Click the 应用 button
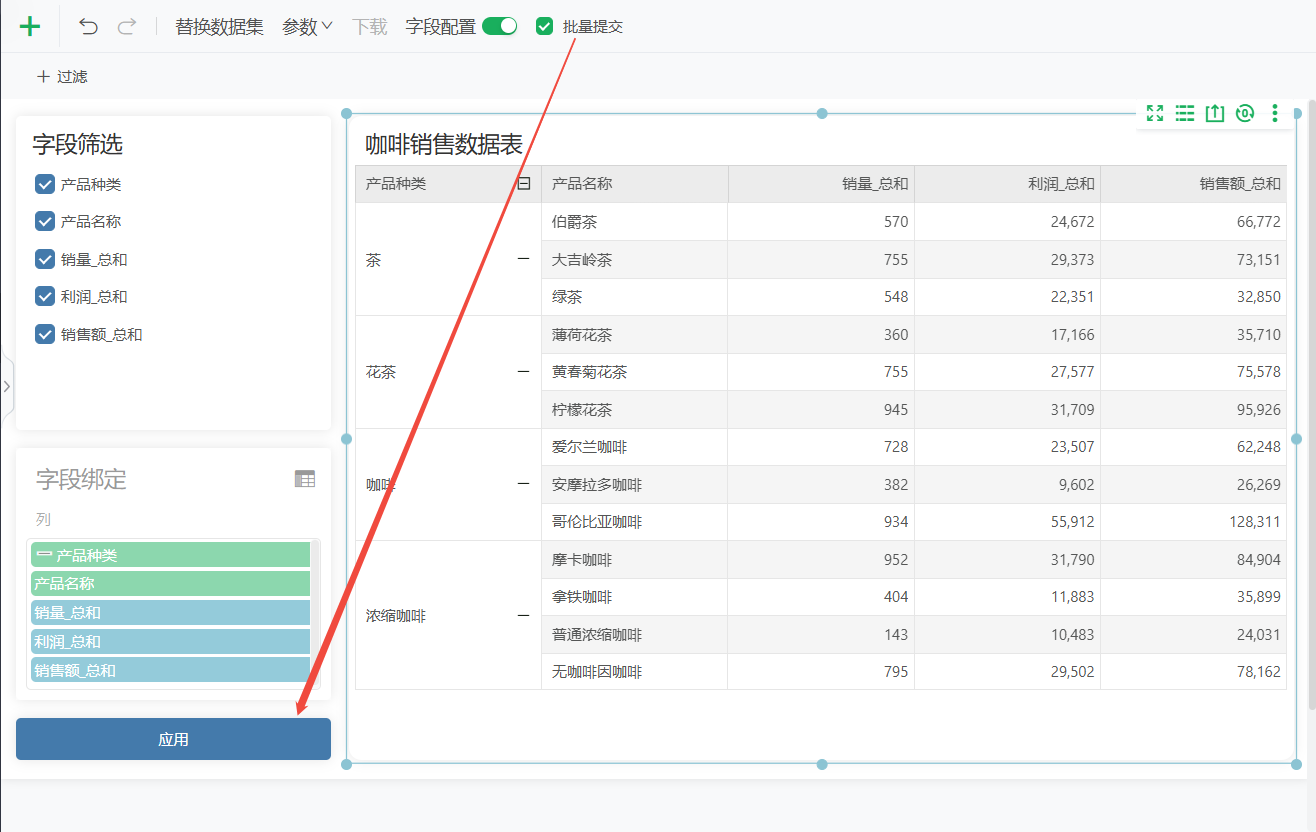 click(173, 739)
